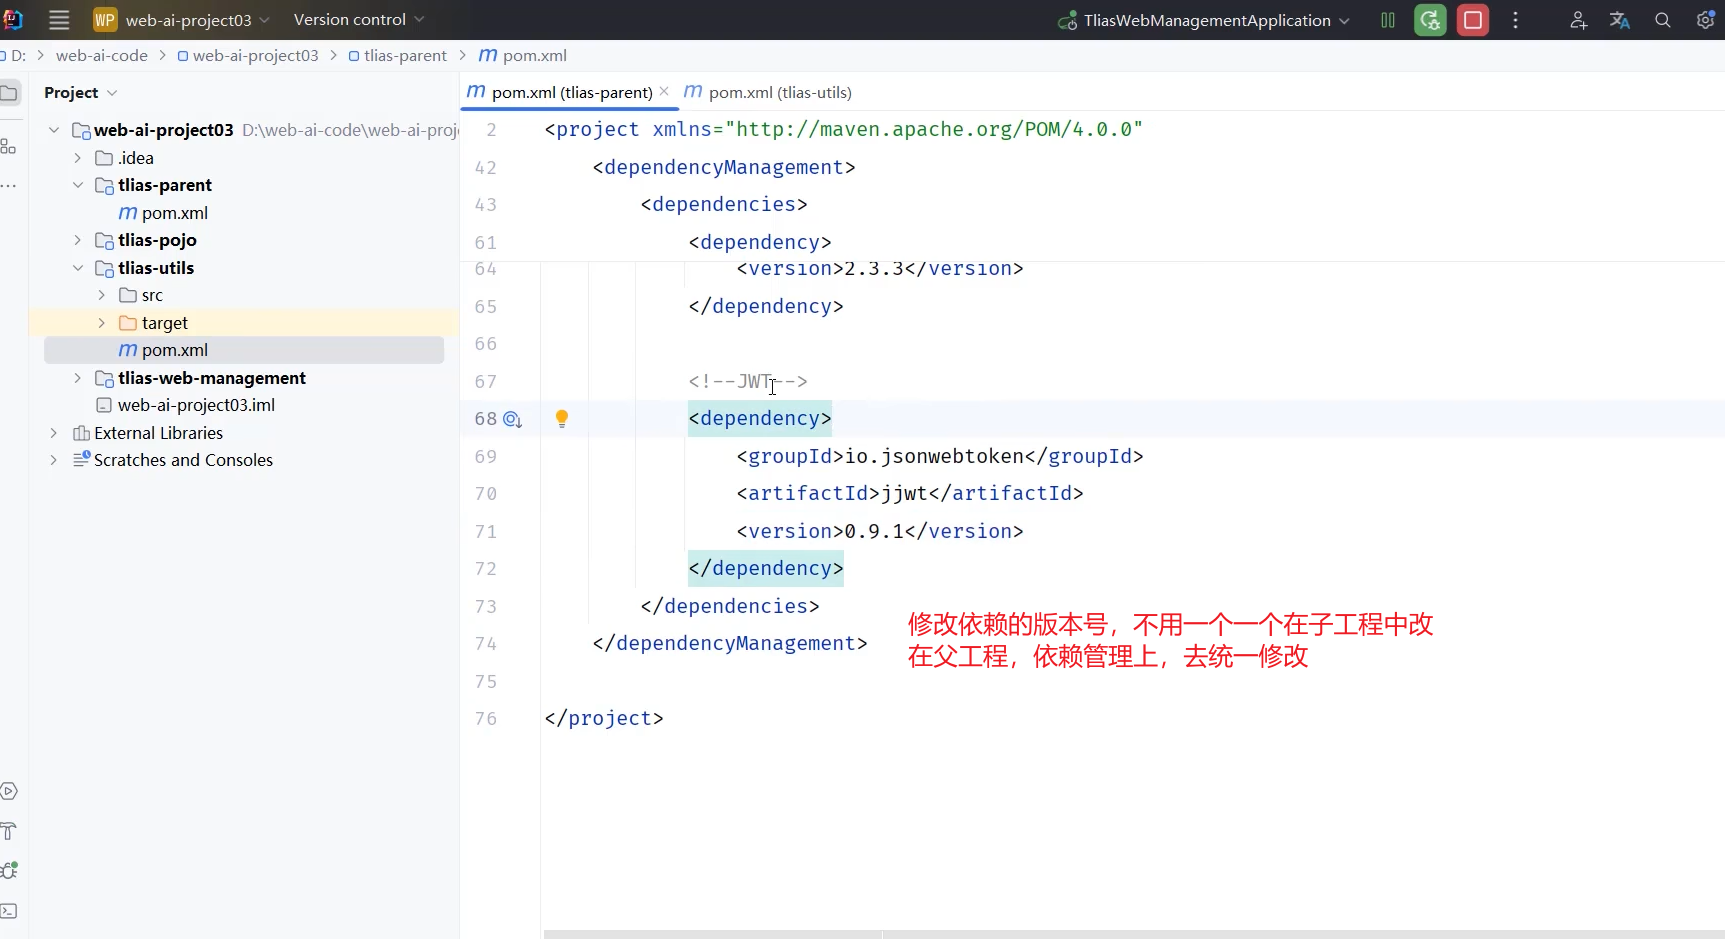Collapse the tlias-parent module
Image resolution: width=1725 pixels, height=939 pixels.
point(78,185)
